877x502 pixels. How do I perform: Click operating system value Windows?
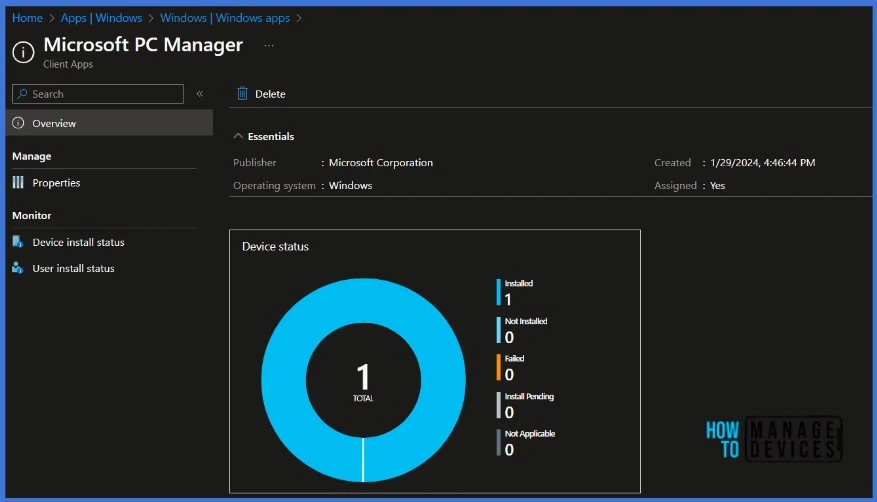pyautogui.click(x=351, y=186)
